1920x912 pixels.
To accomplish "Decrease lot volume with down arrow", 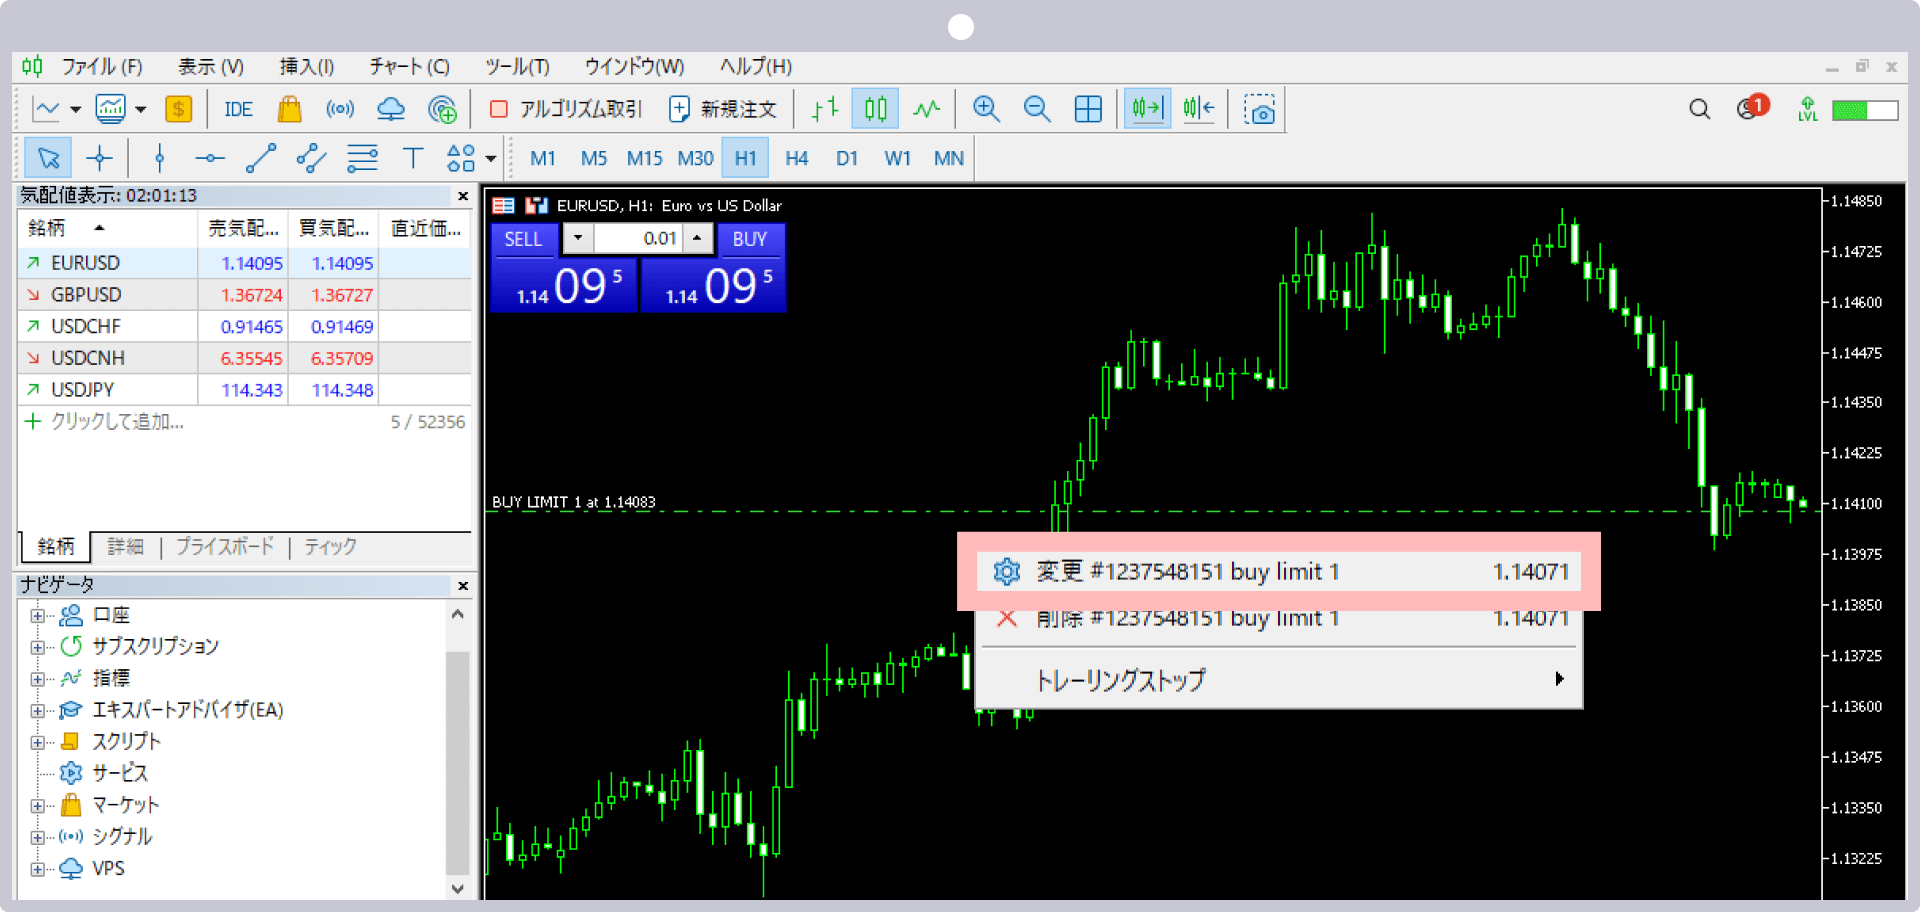I will tap(578, 238).
